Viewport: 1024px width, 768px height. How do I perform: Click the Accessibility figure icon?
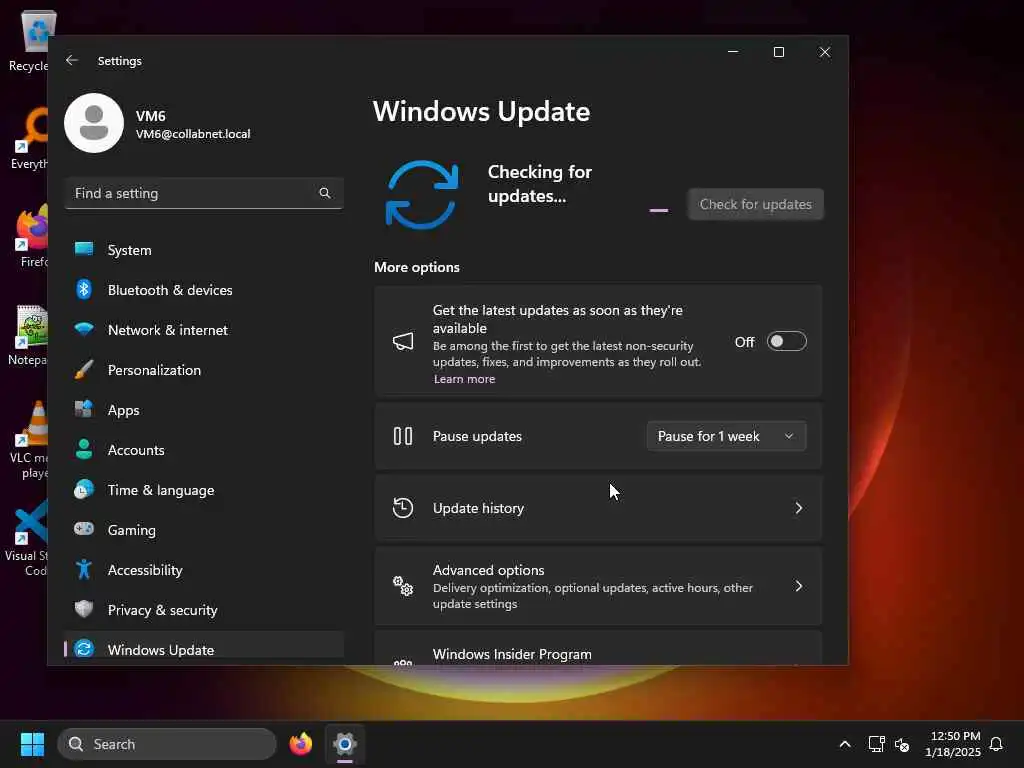(x=84, y=569)
